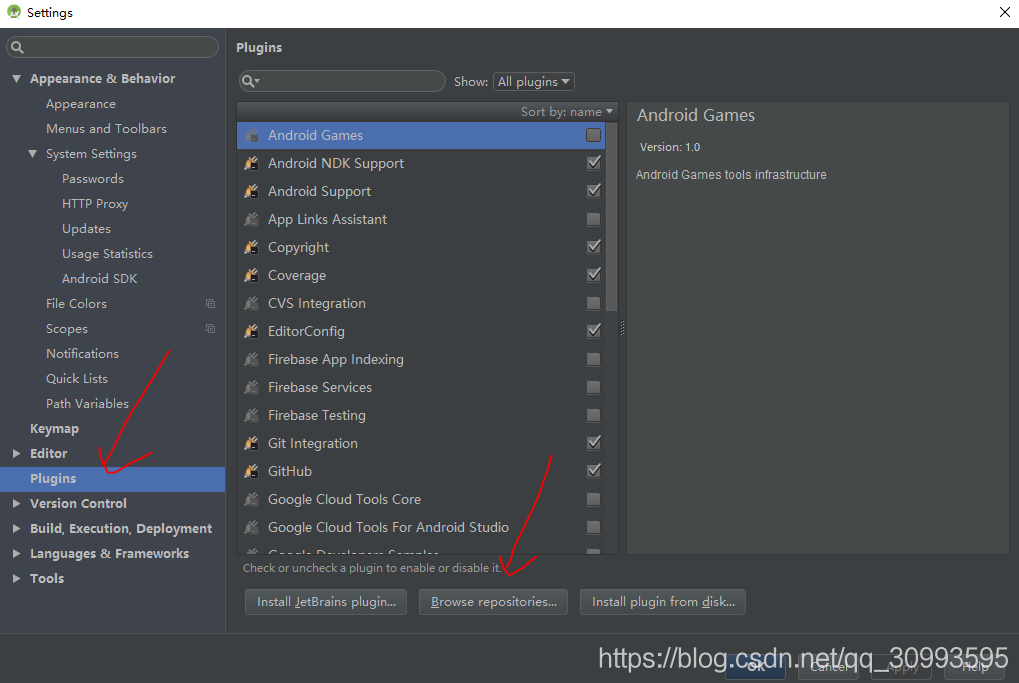Image resolution: width=1019 pixels, height=683 pixels.
Task: Click the plugin search magnifier icon
Action: tap(250, 81)
